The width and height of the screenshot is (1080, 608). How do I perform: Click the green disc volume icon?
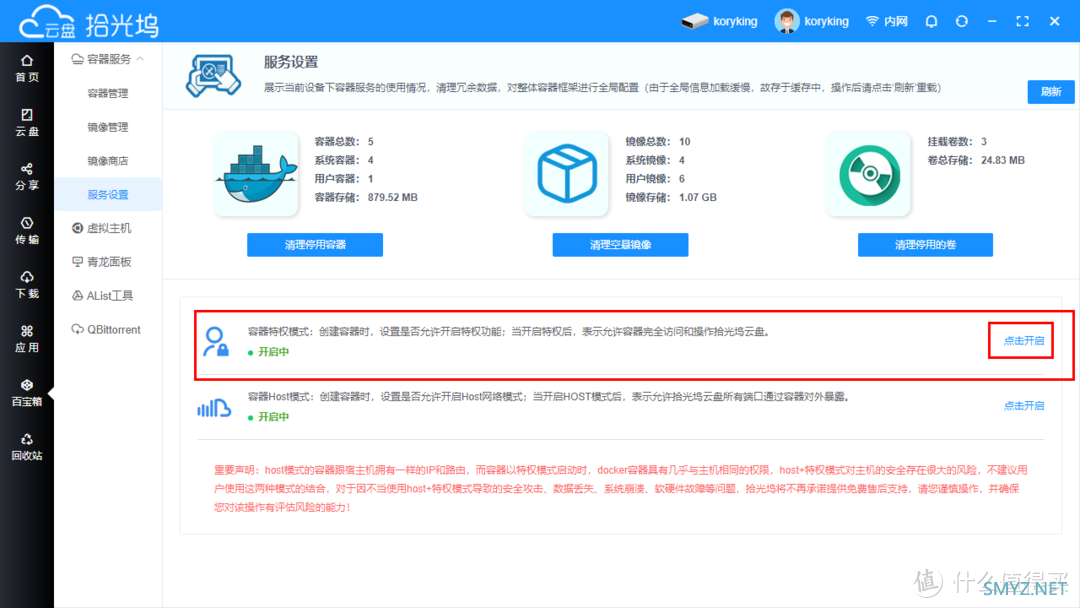click(869, 175)
